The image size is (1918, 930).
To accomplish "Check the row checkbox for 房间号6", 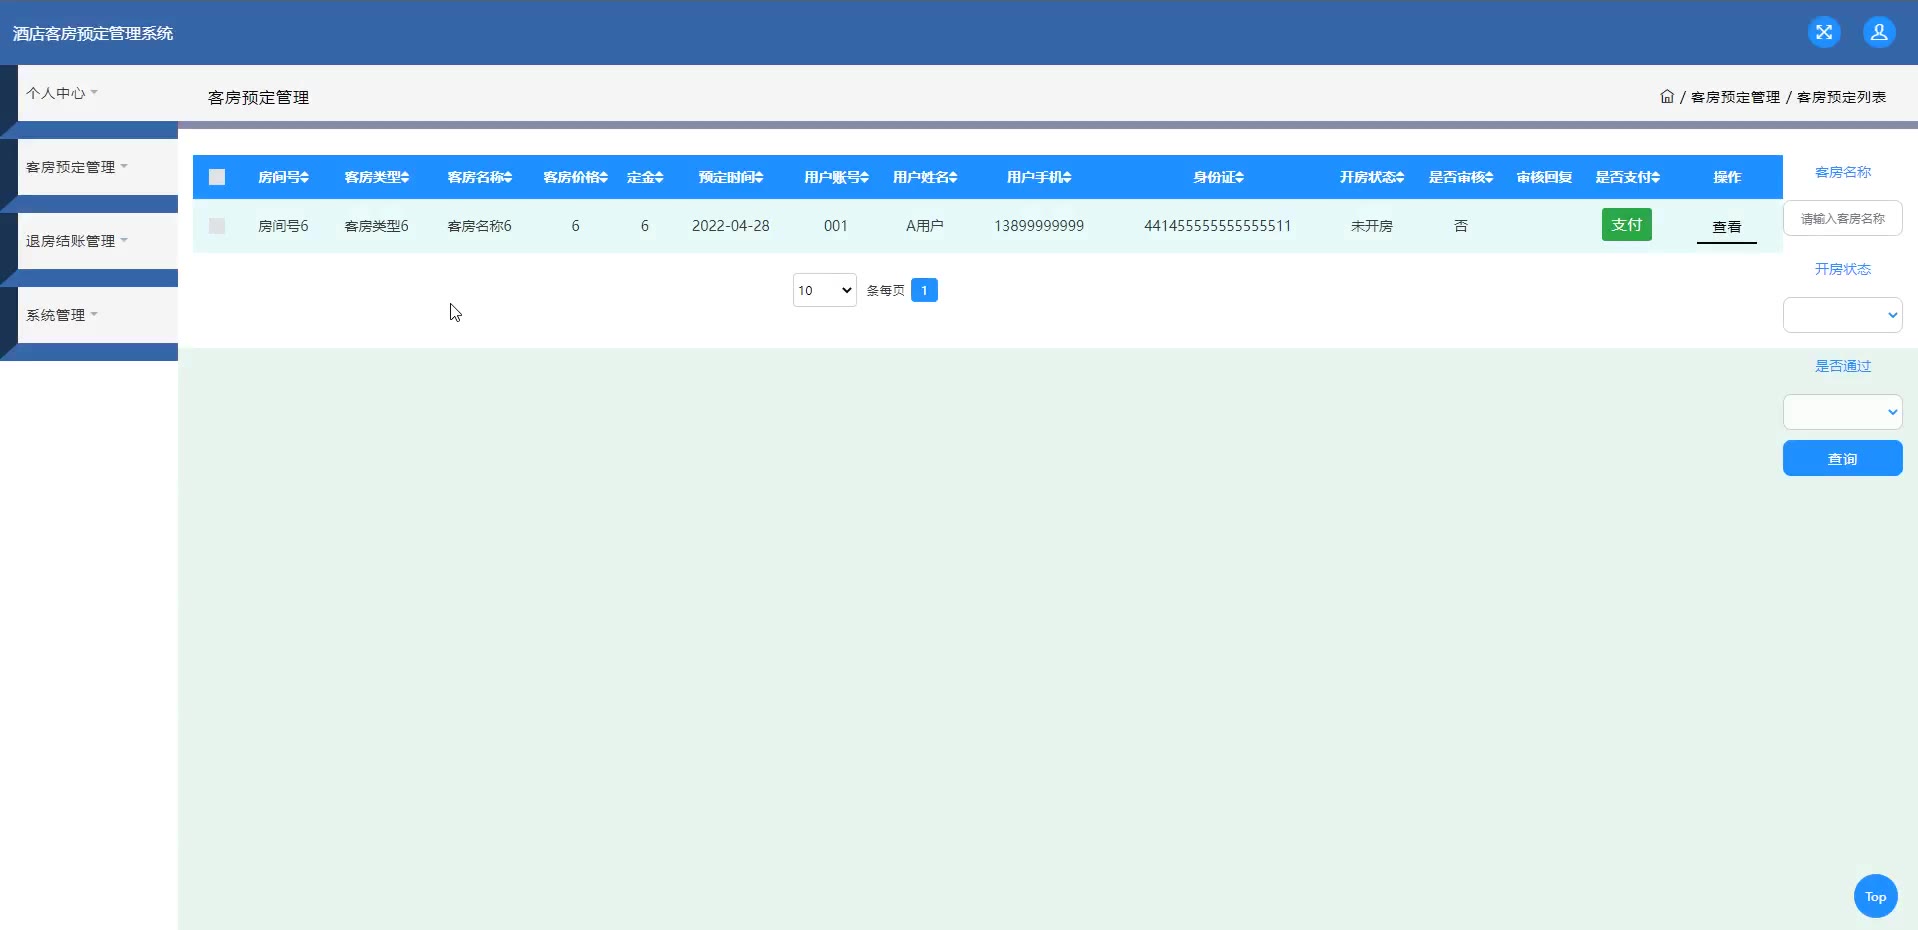I will point(217,226).
